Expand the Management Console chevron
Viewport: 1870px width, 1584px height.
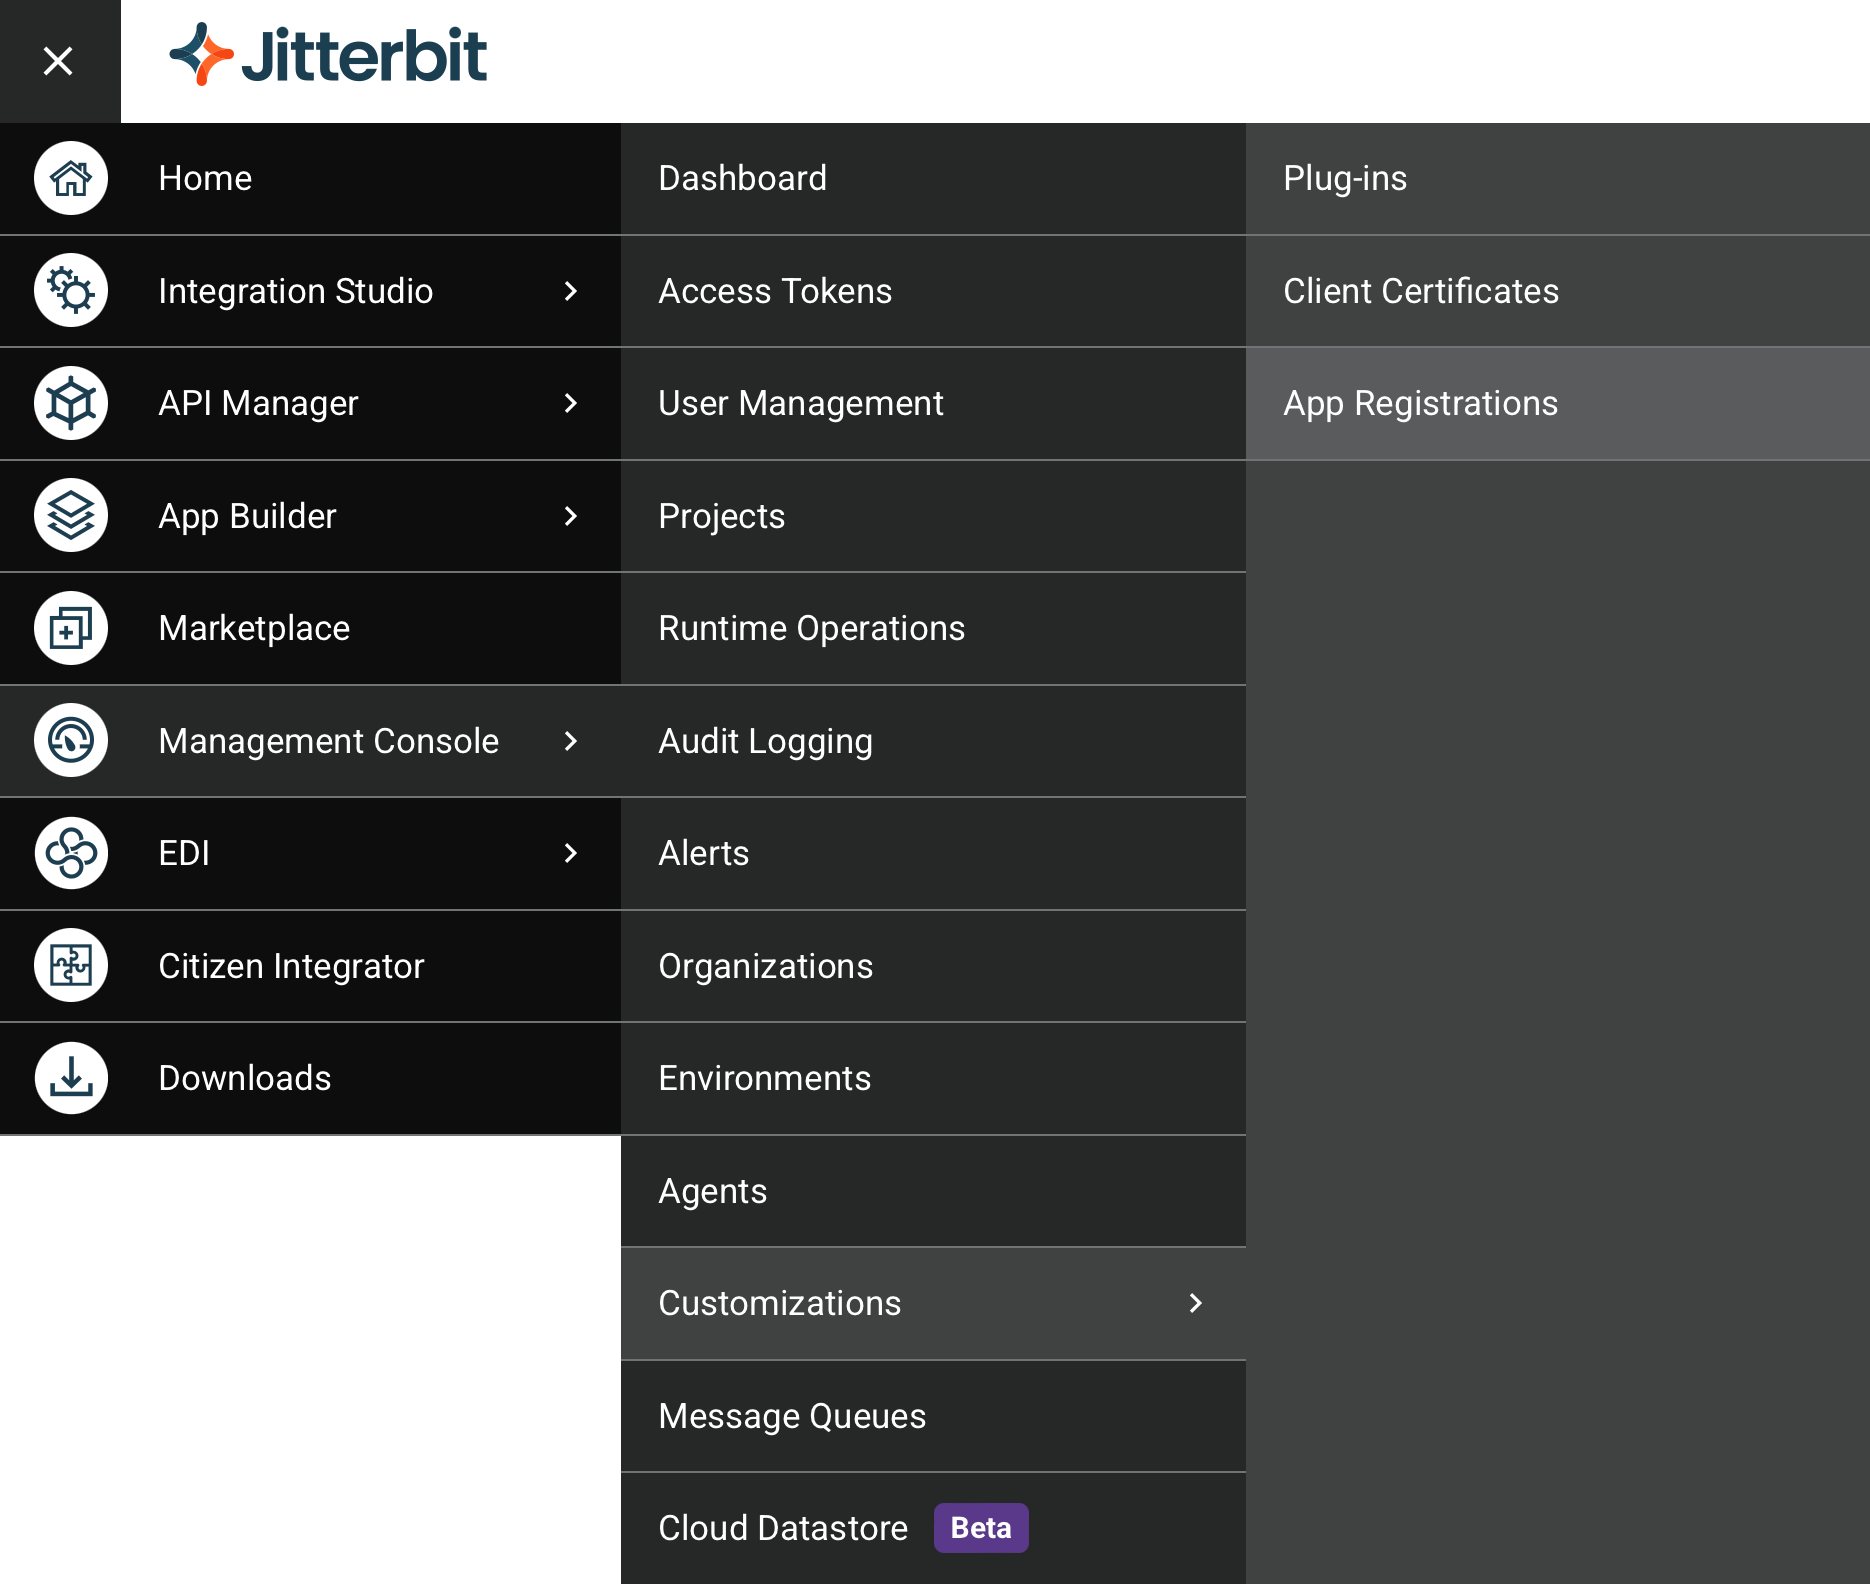coord(571,741)
